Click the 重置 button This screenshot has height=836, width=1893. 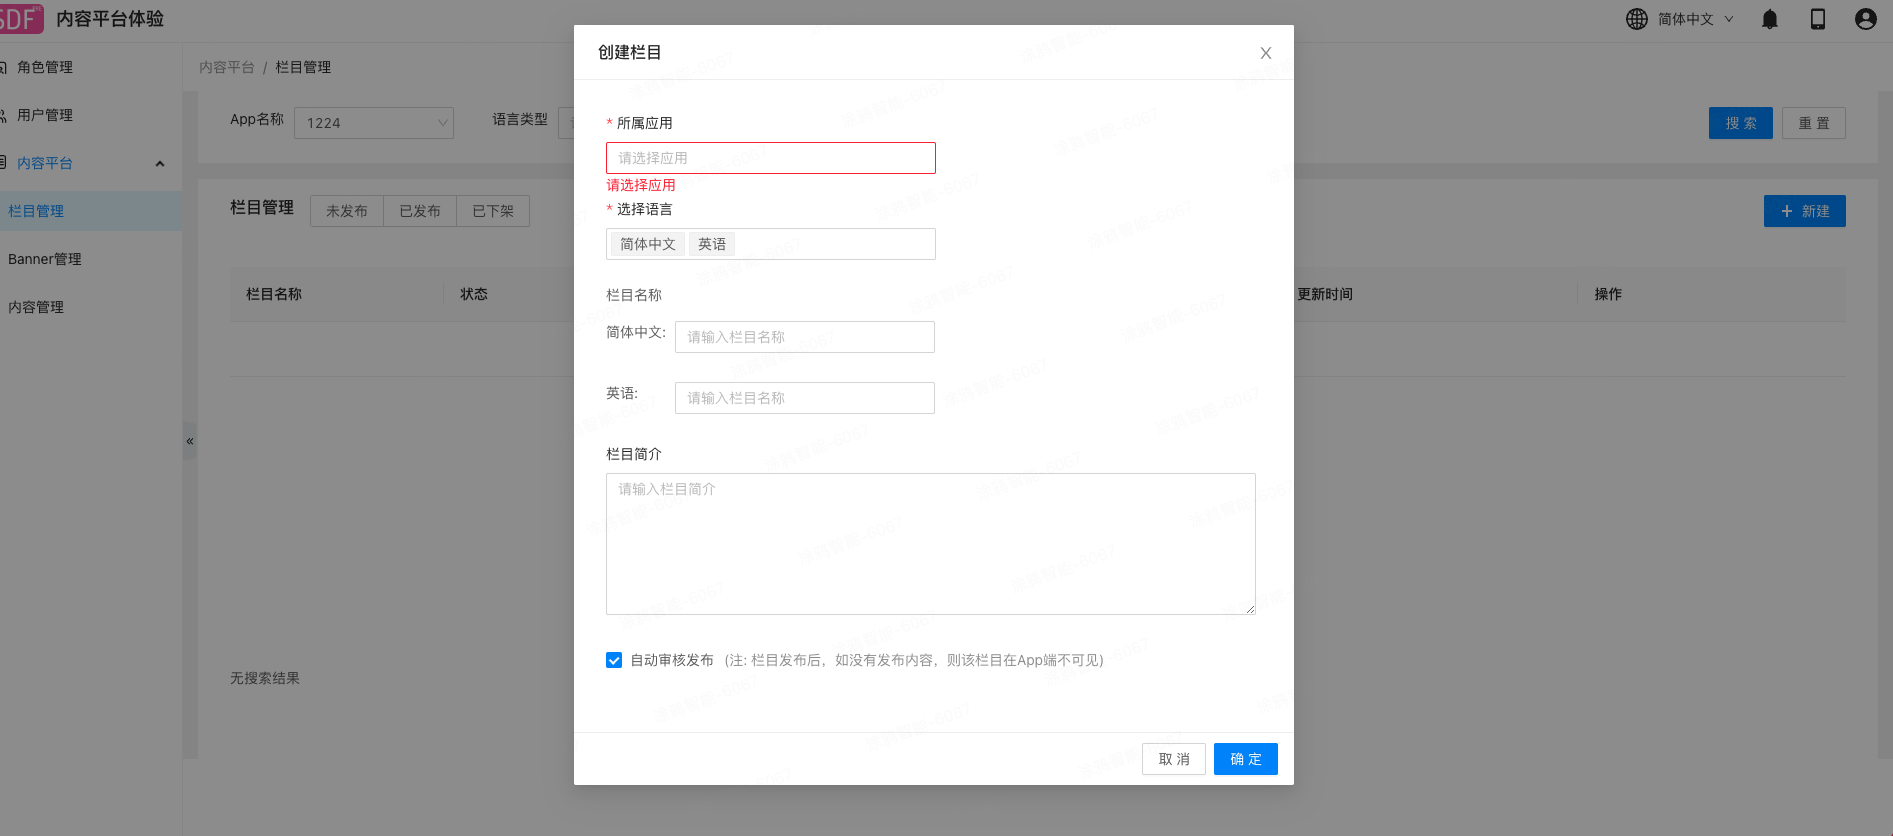tap(1814, 123)
